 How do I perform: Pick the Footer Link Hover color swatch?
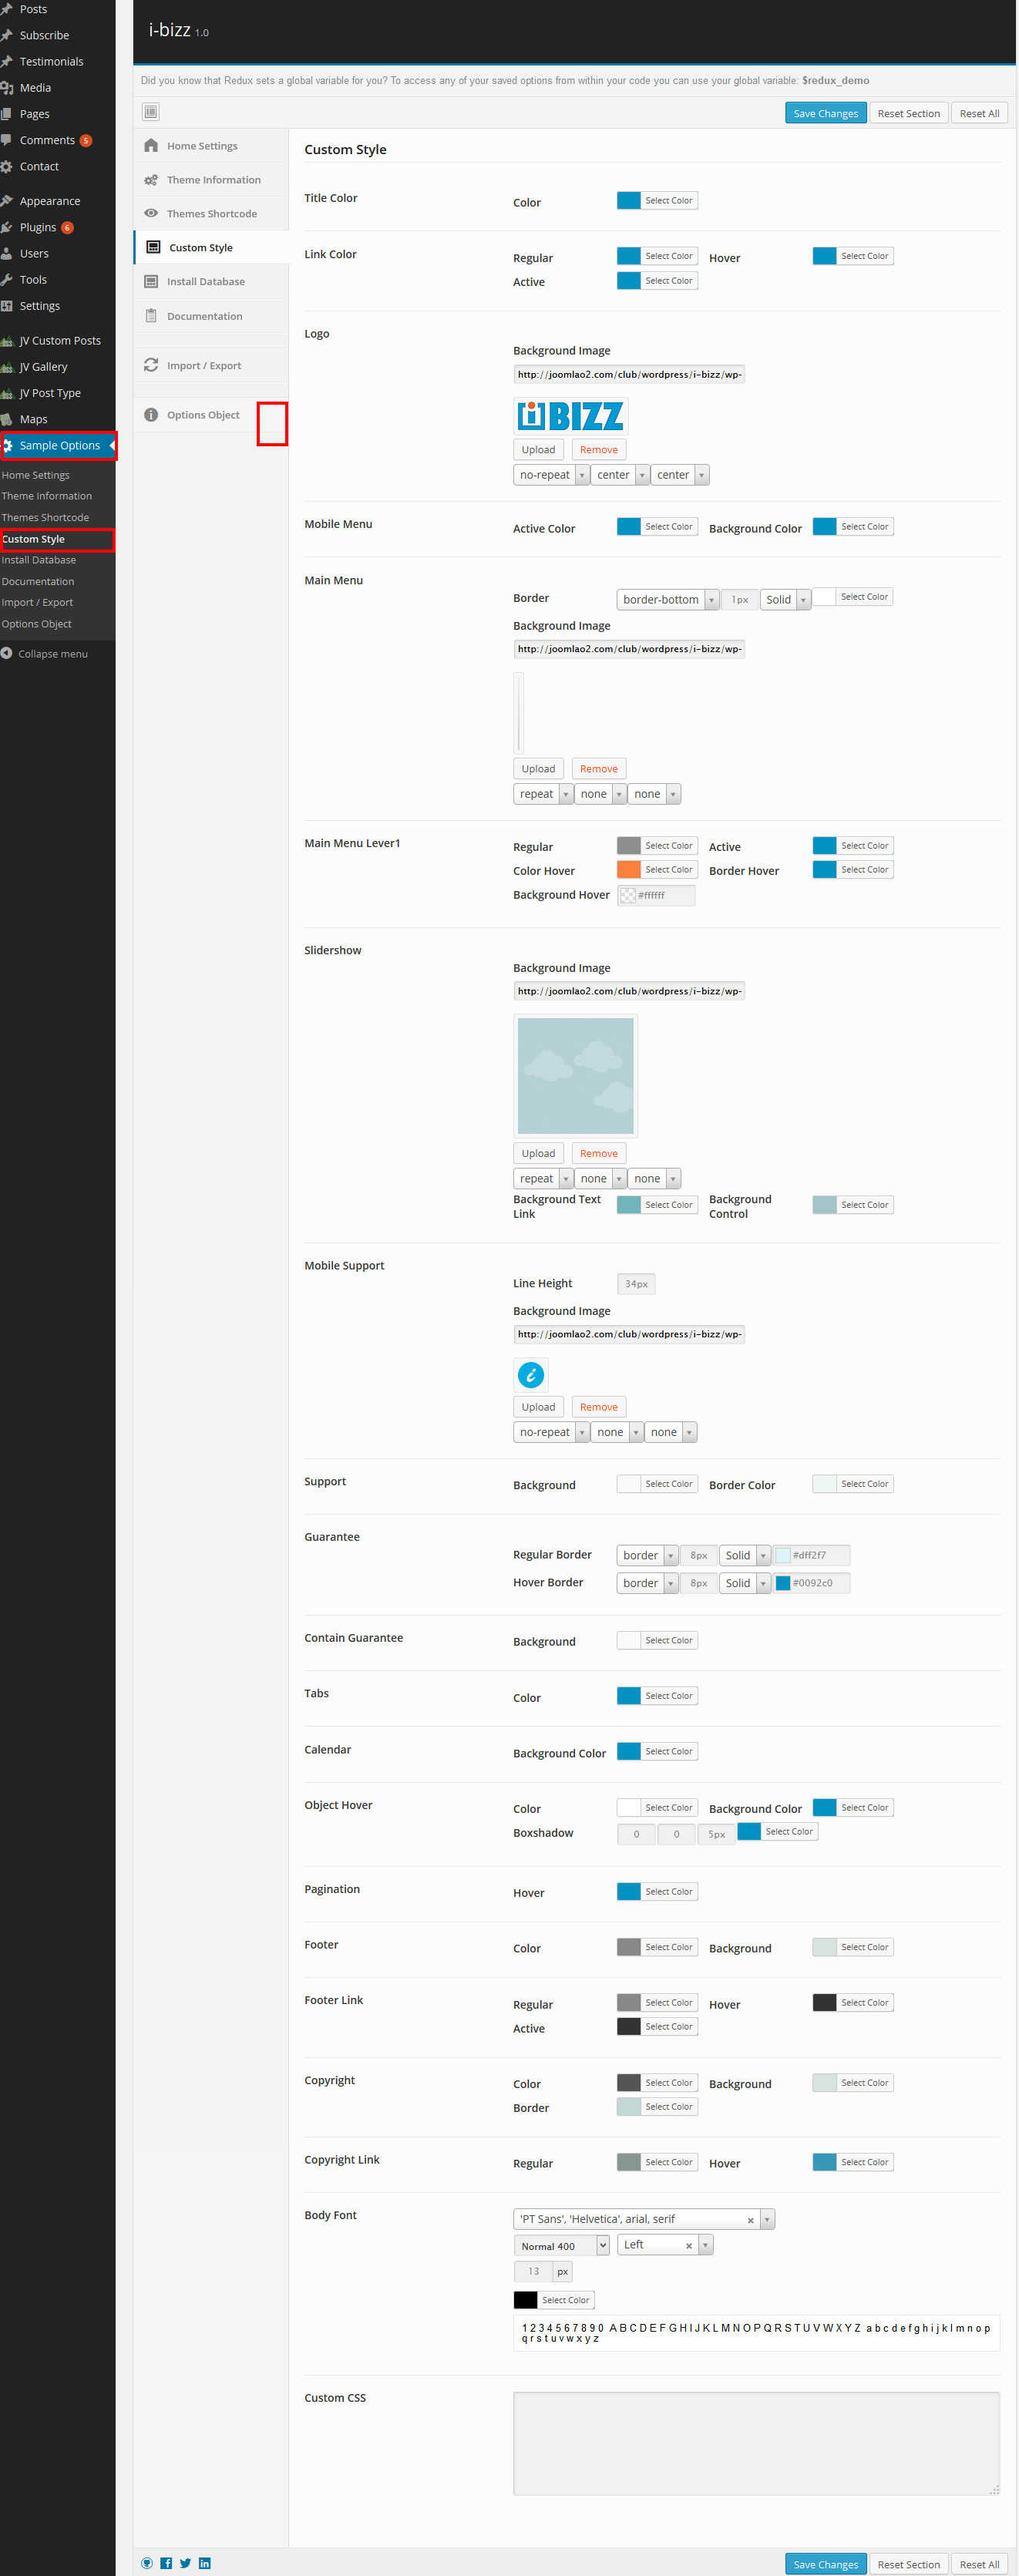[x=825, y=2002]
